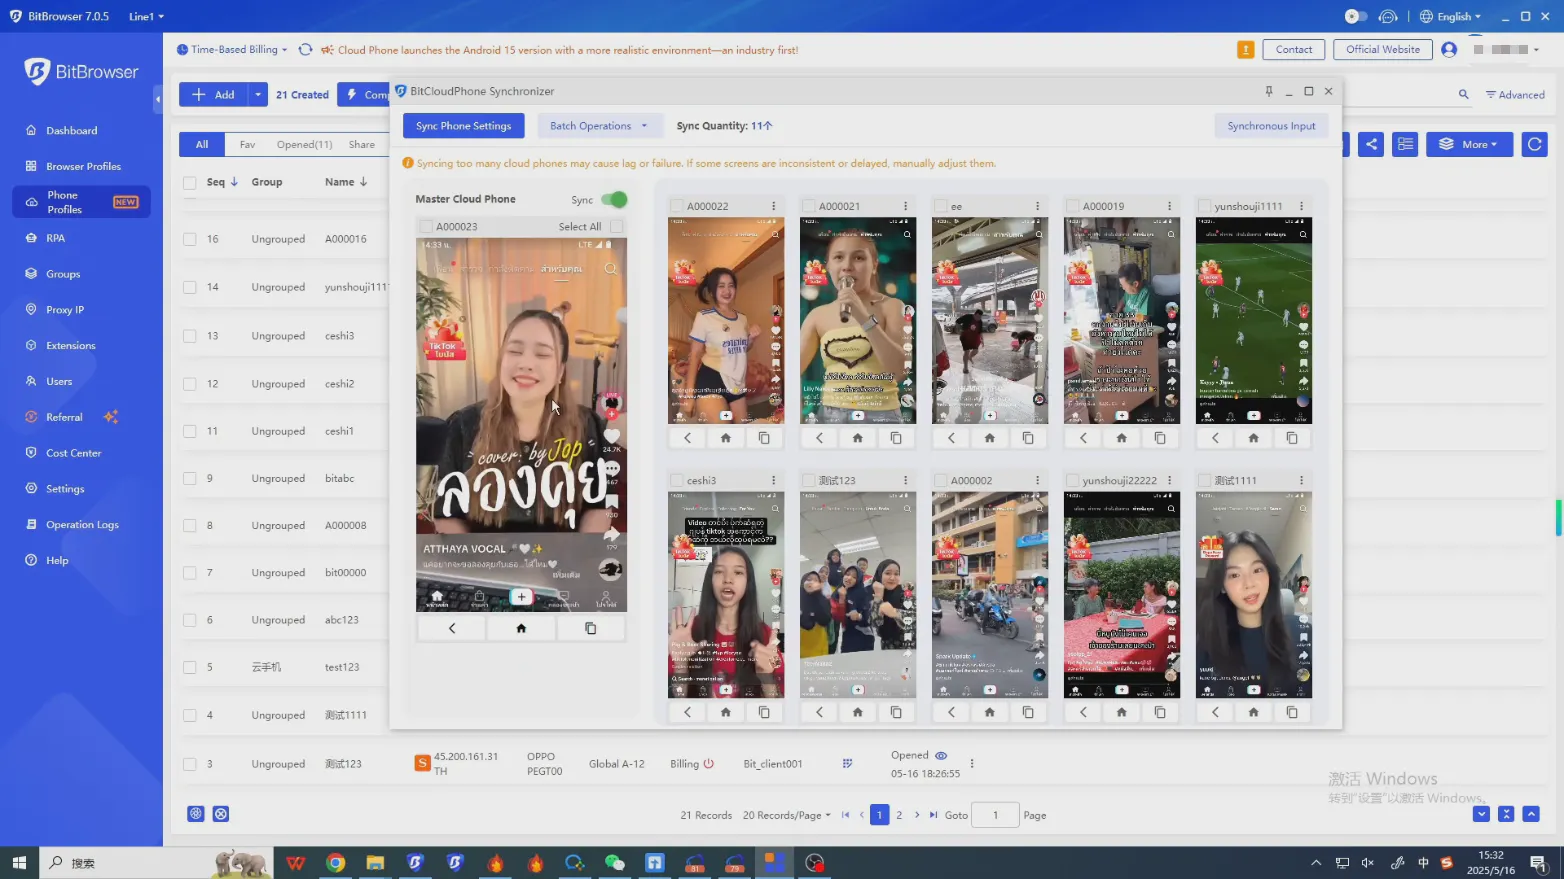
Task: Click the Contact button
Action: point(1294,50)
